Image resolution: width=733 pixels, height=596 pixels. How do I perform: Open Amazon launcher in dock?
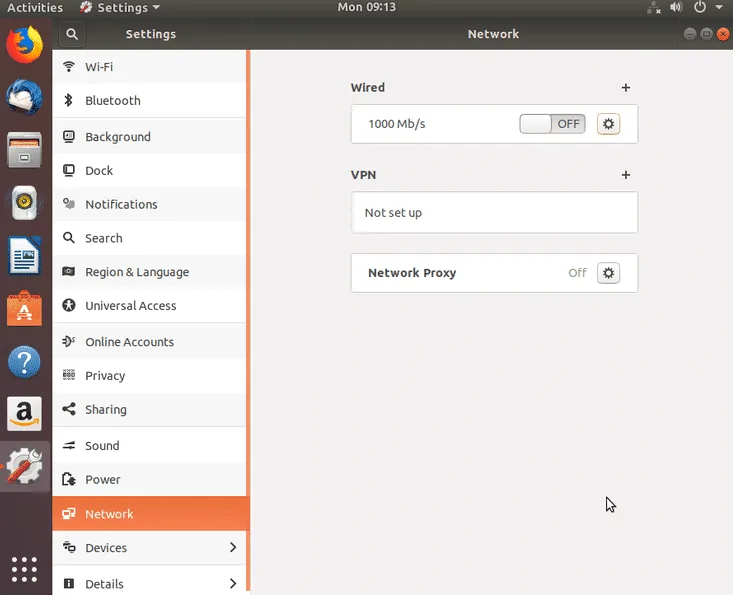click(24, 414)
